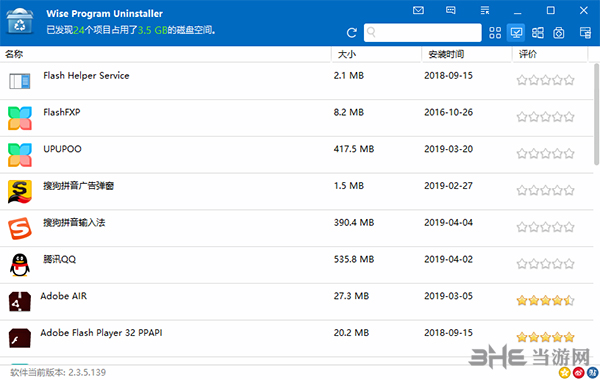Select the 搜狗拼音广告弹窗 entry
The height and width of the screenshot is (380, 600).
297,191
